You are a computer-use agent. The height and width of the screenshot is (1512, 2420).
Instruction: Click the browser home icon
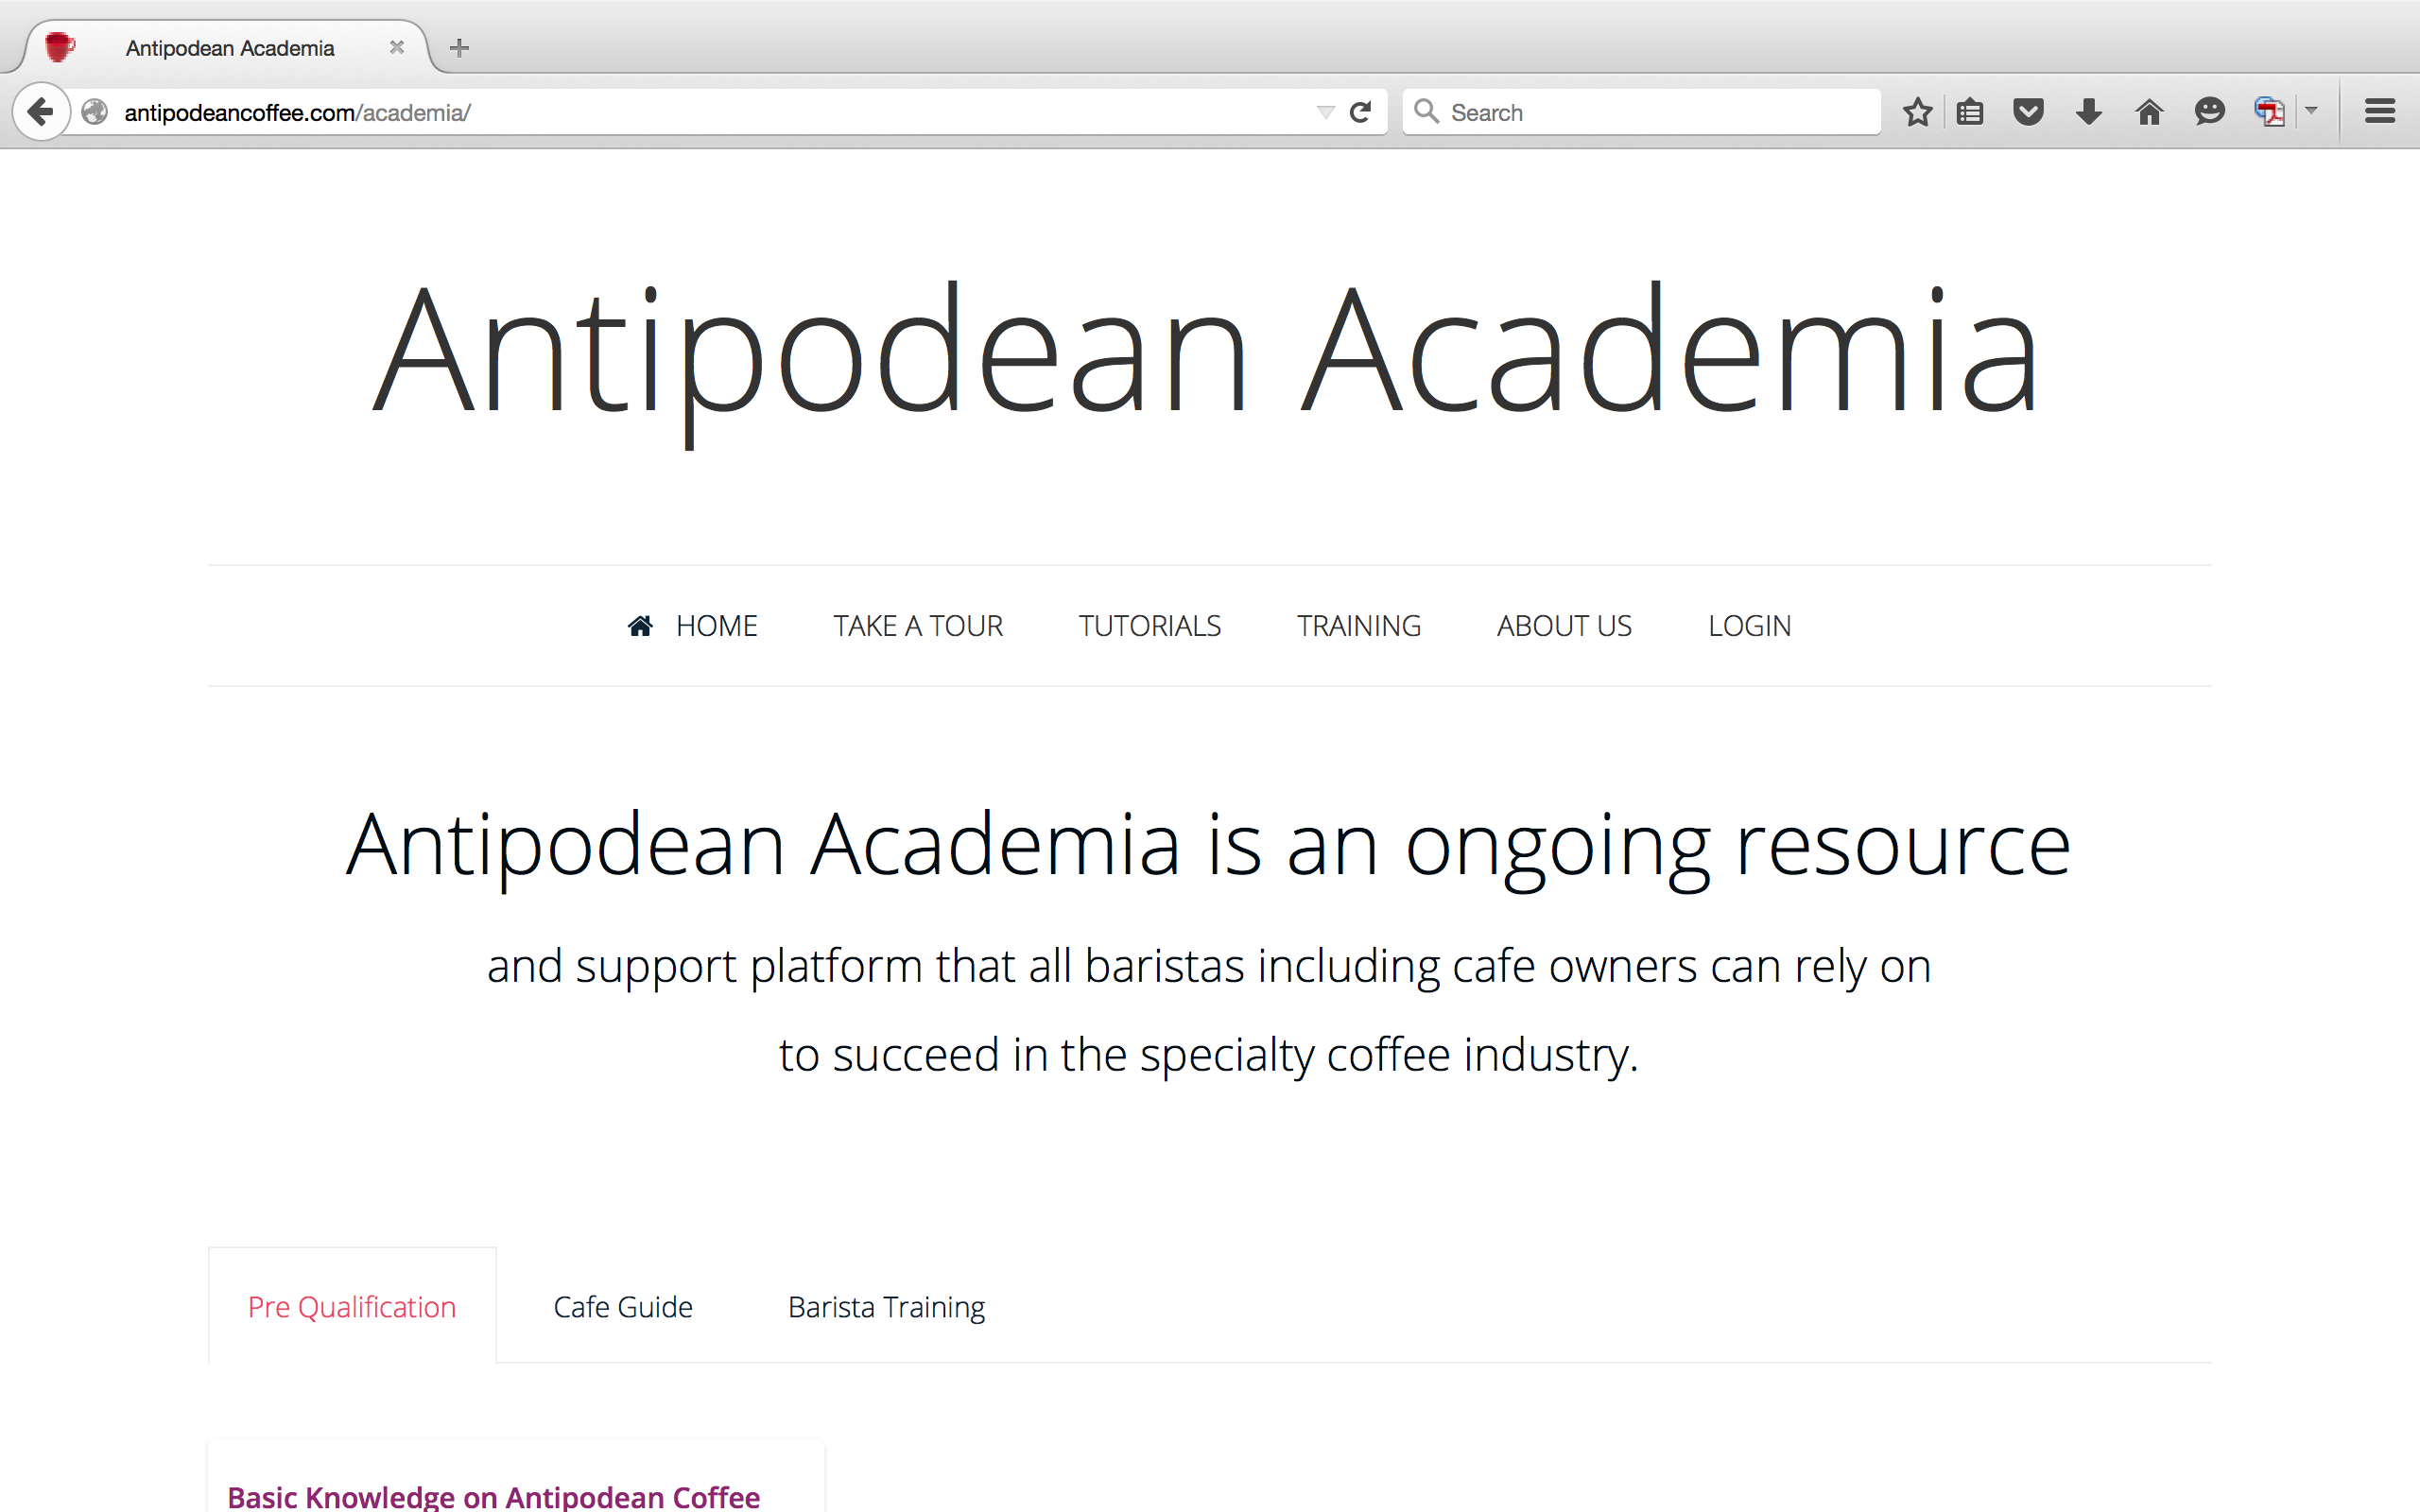(x=2149, y=112)
